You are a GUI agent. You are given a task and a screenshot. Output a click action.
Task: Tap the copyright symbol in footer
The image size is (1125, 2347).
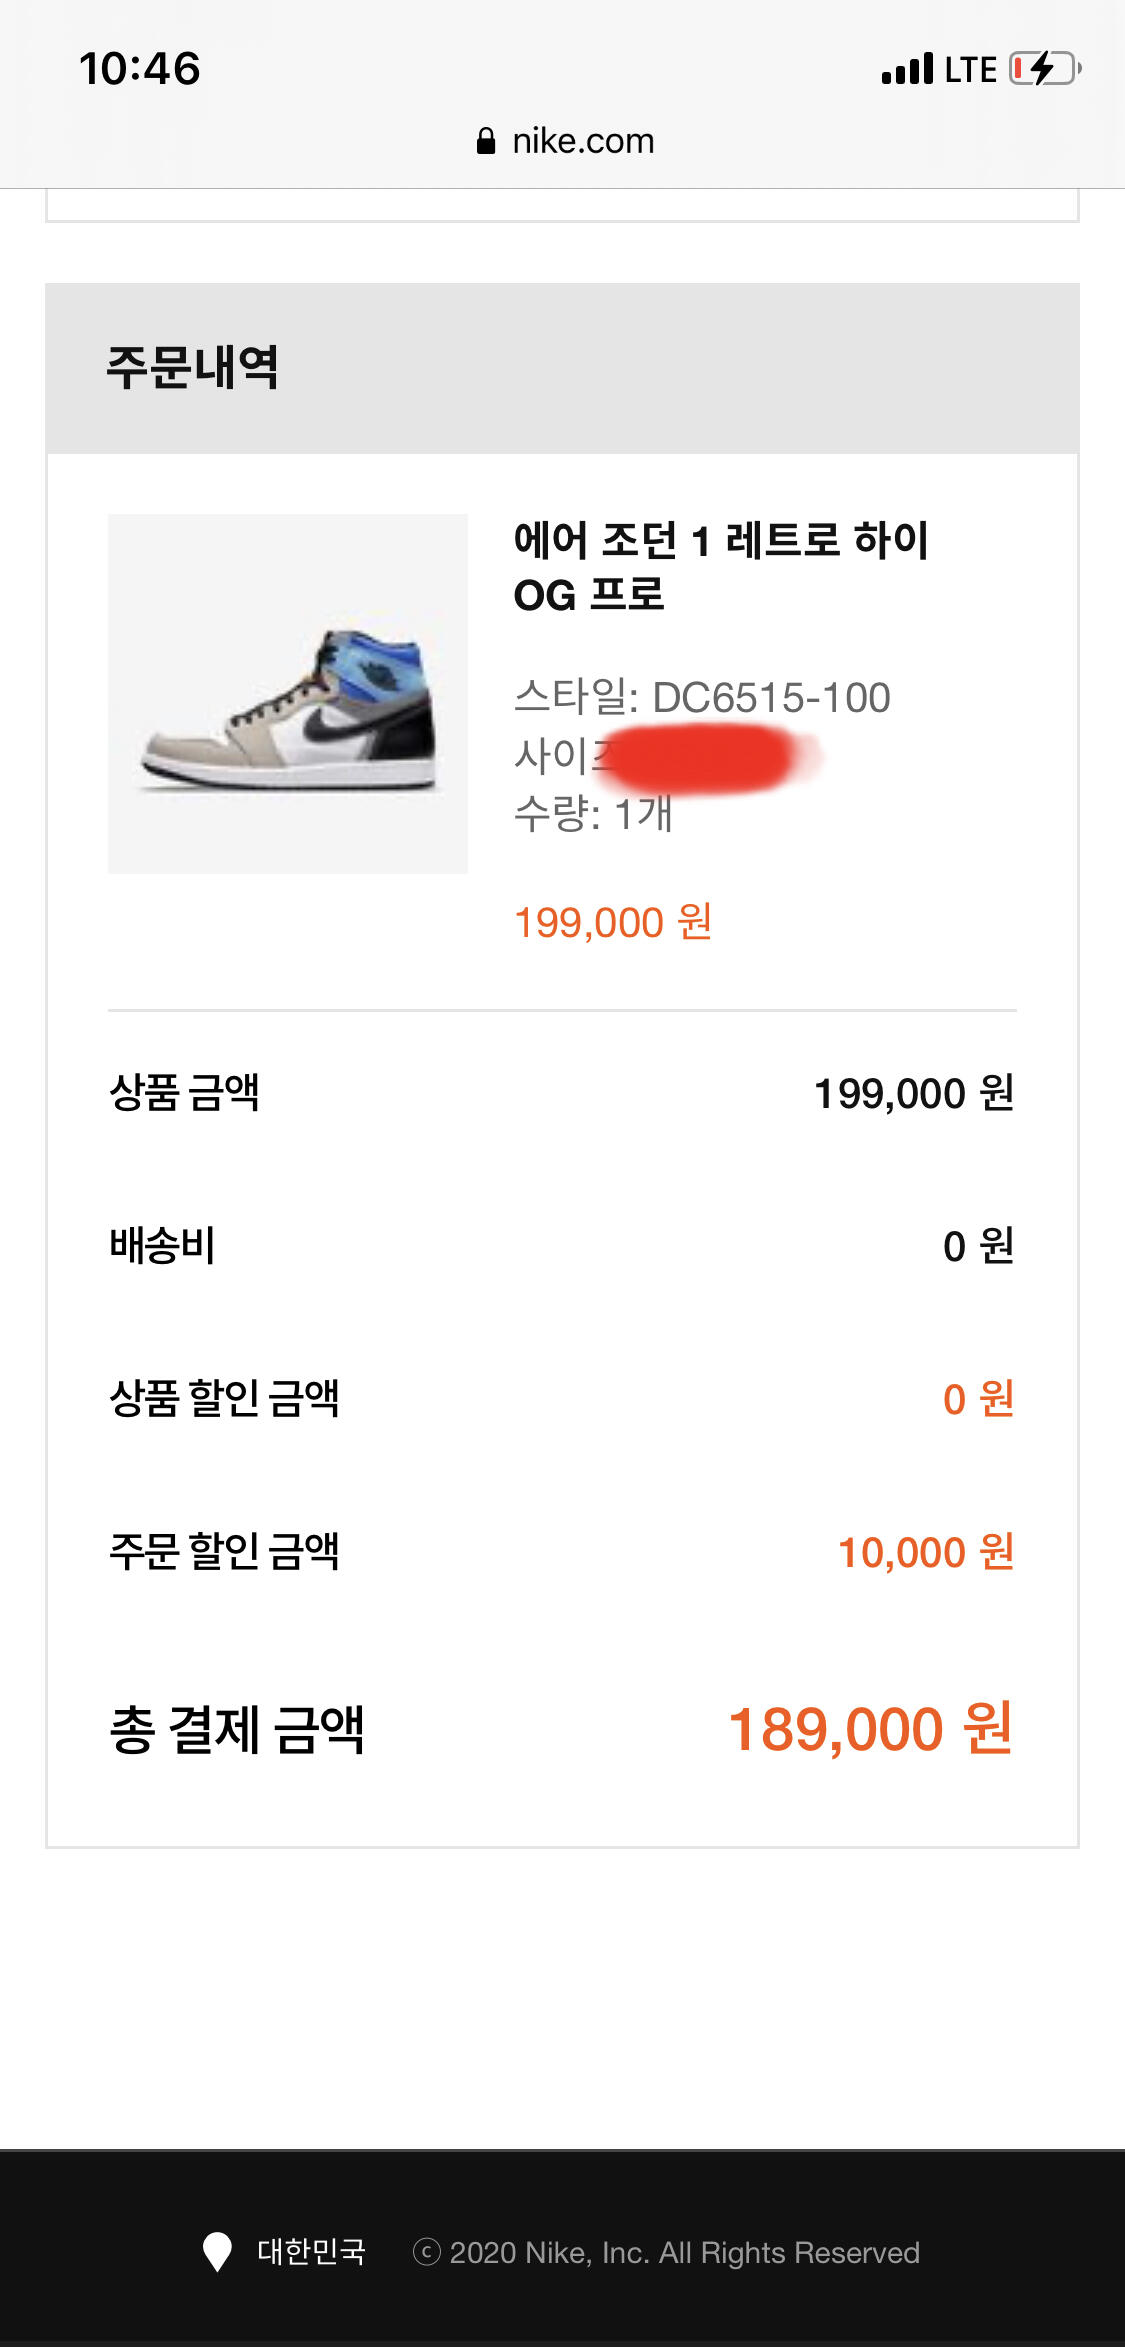pyautogui.click(x=427, y=2252)
